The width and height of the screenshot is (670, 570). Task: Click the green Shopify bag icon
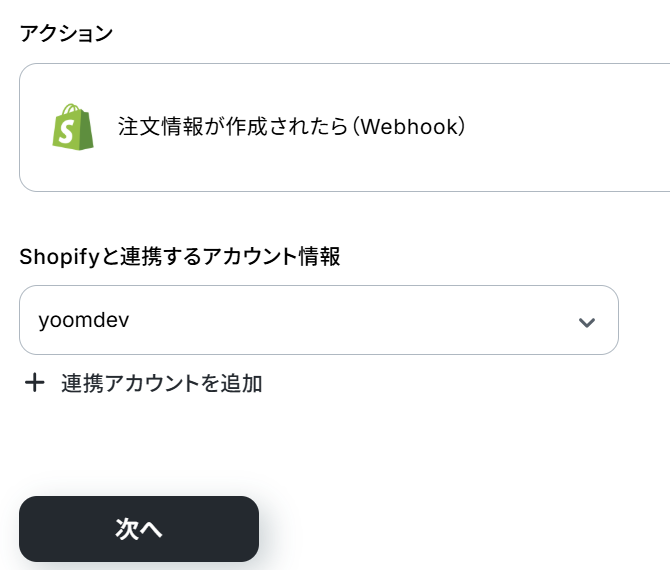[73, 128]
